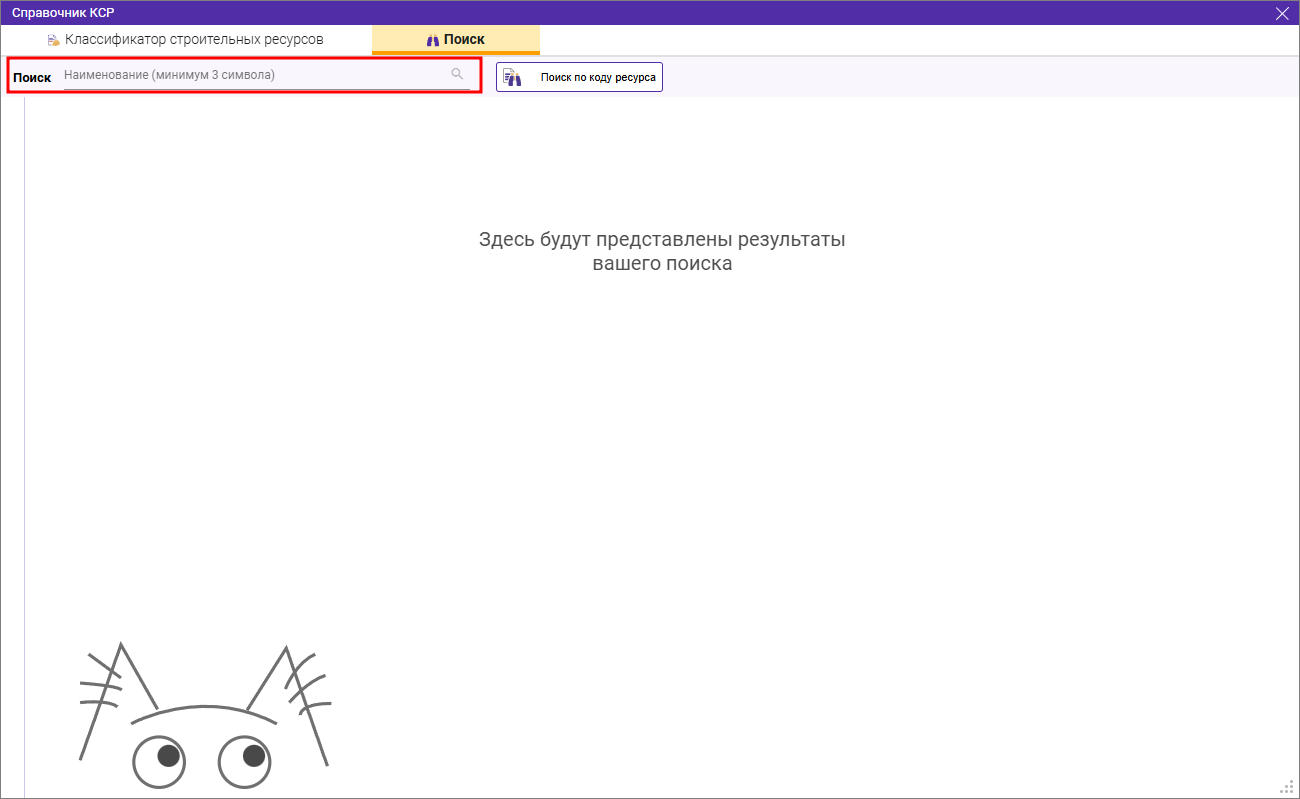Click the document-binoculars icon in the code search button
The height and width of the screenshot is (799, 1300).
click(x=512, y=77)
